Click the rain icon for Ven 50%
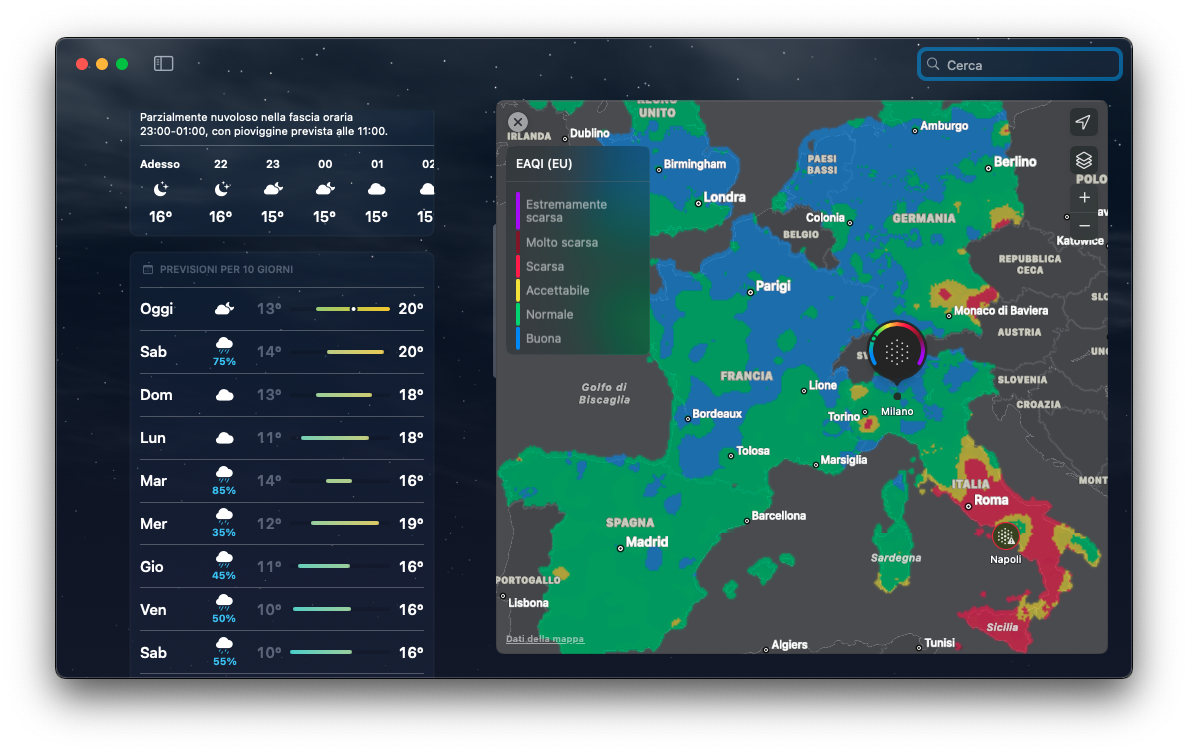 tap(224, 604)
